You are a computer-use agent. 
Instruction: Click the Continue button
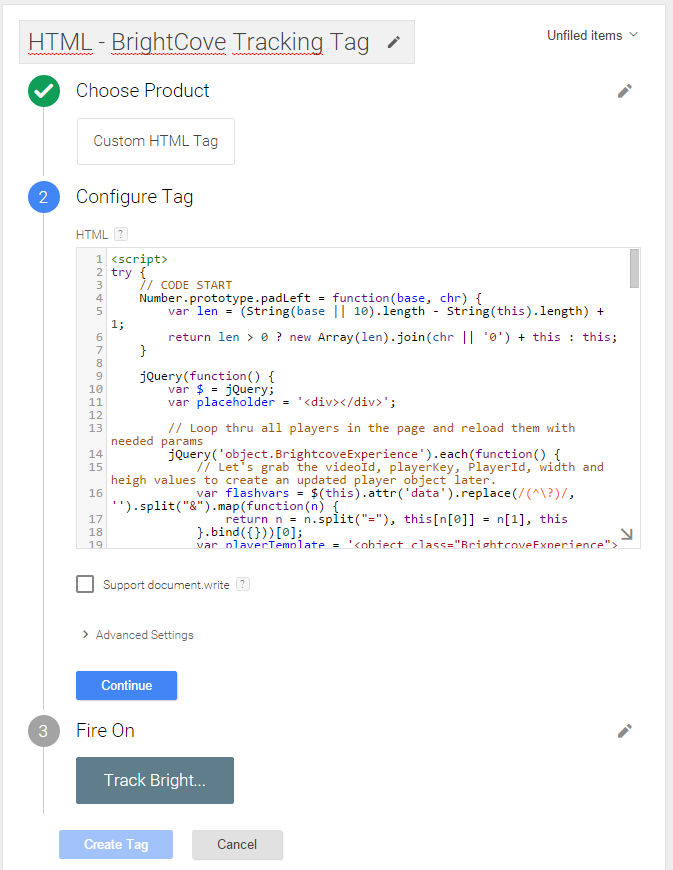click(x=126, y=685)
